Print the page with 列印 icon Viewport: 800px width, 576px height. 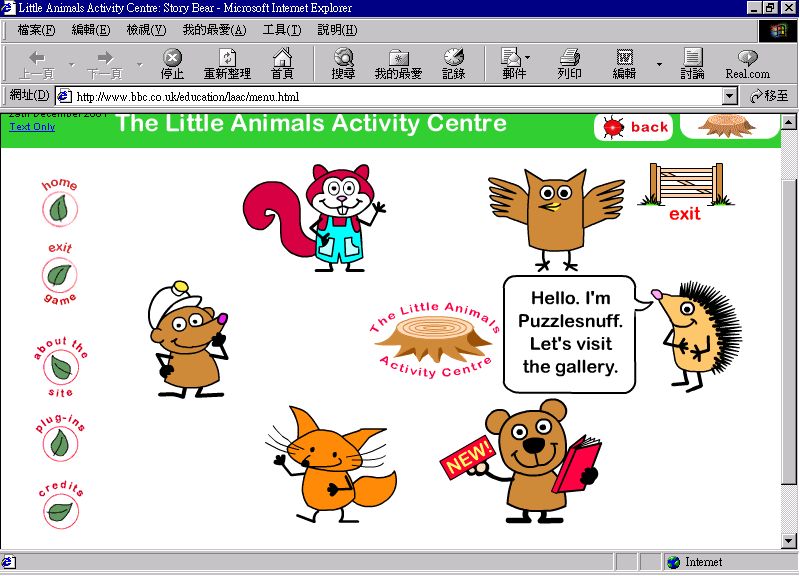[569, 65]
